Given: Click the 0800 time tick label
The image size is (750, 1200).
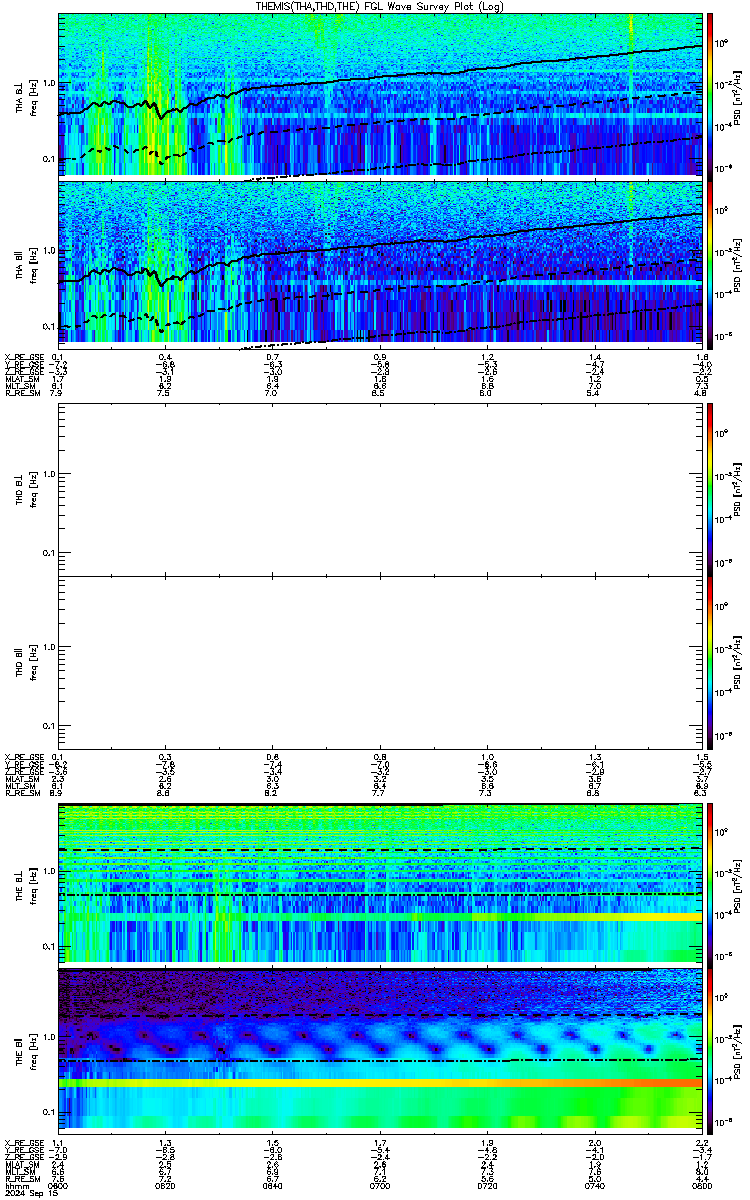Looking at the screenshot, I should (700, 1184).
